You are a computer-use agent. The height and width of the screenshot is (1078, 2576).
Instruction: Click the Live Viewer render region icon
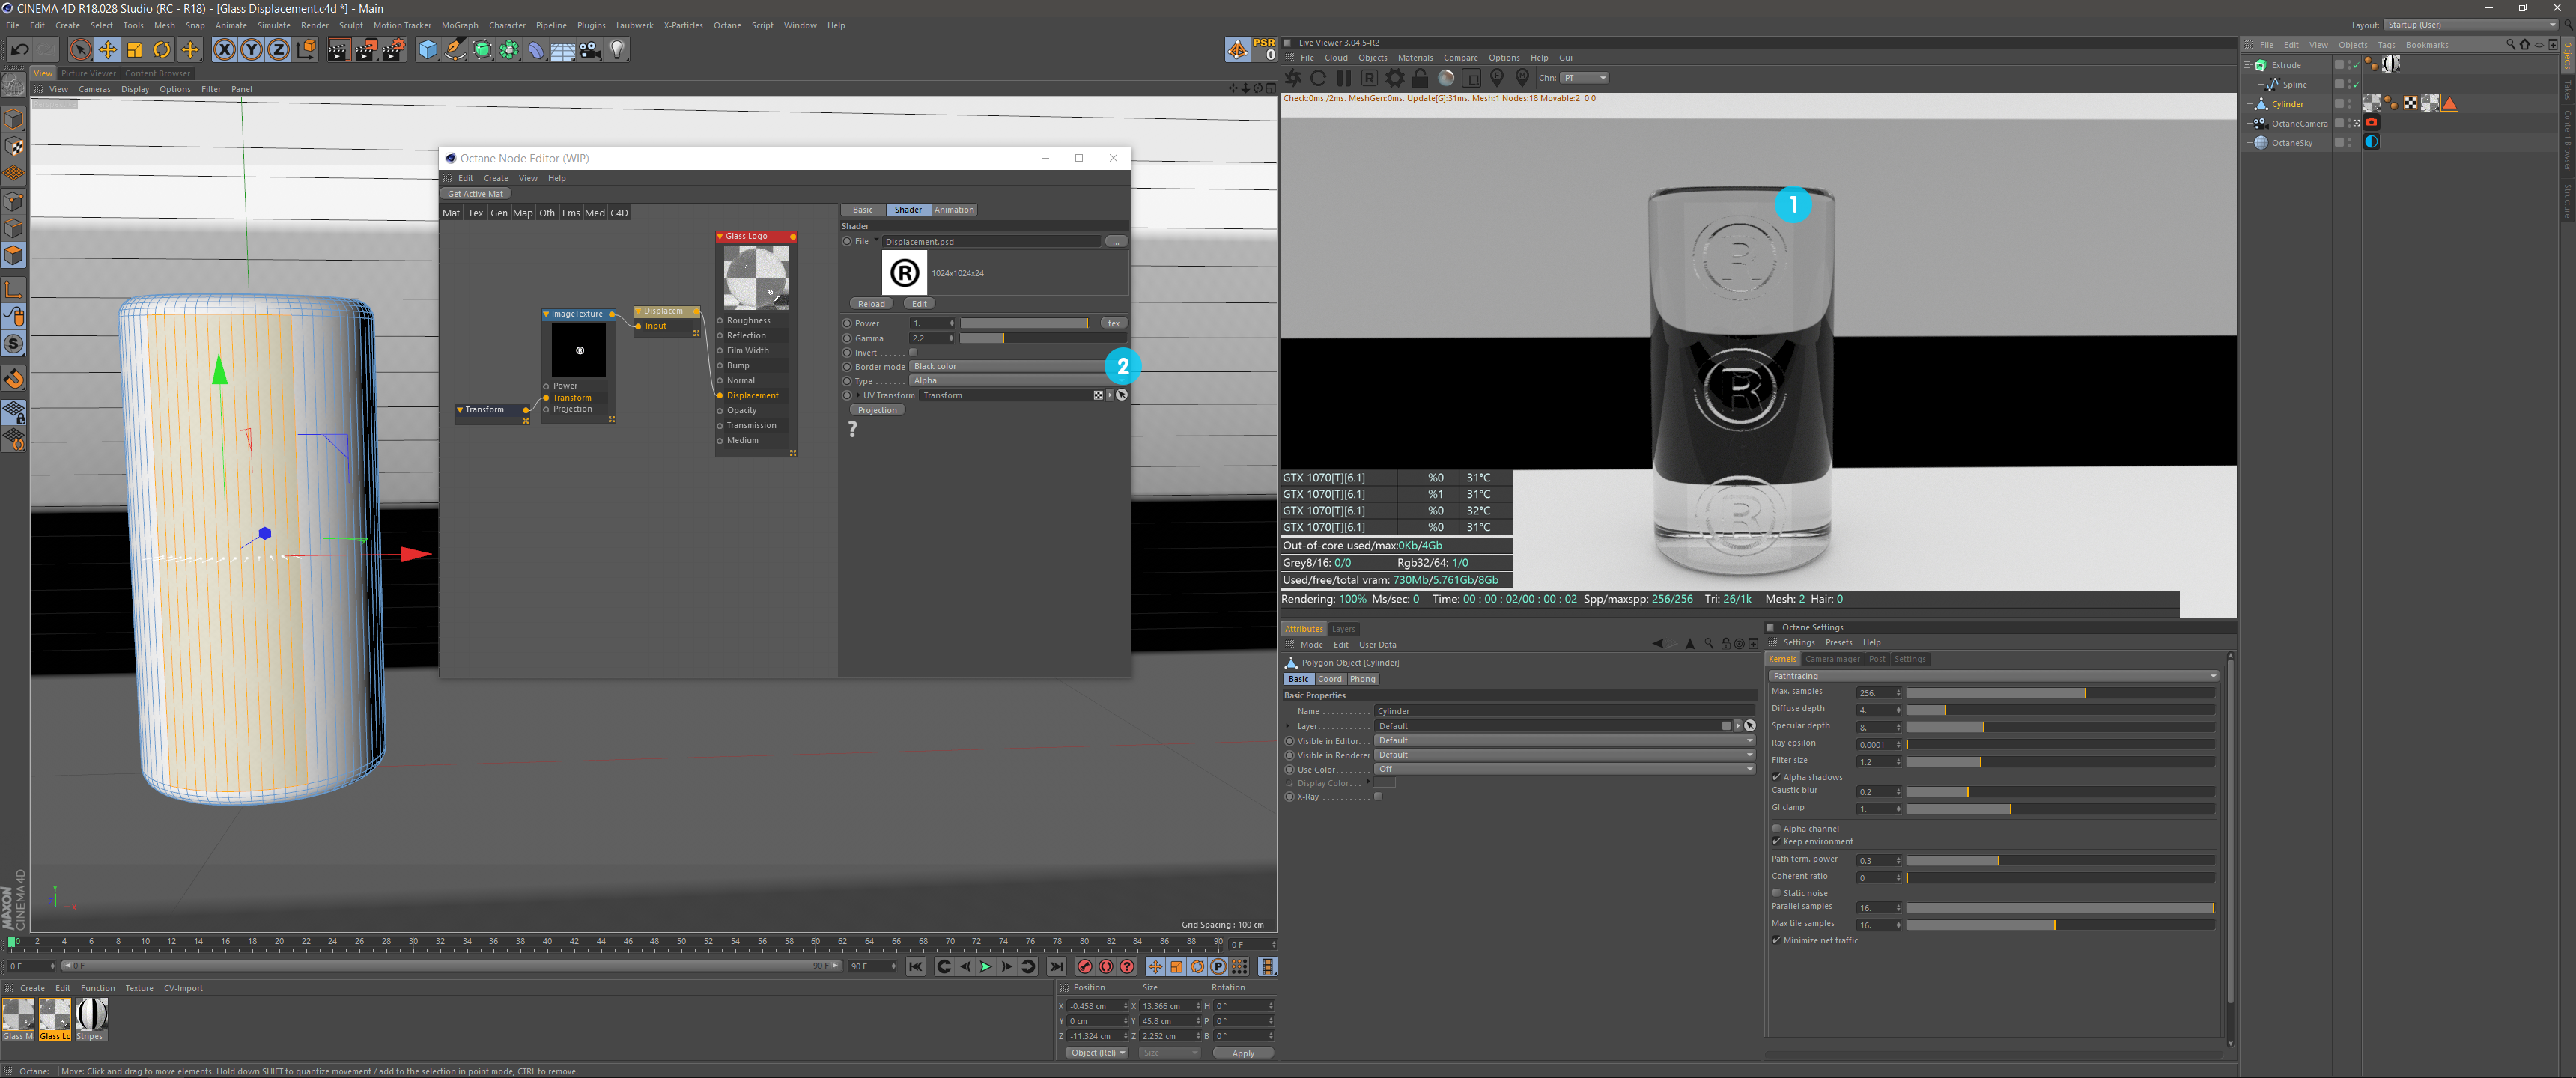1471,78
